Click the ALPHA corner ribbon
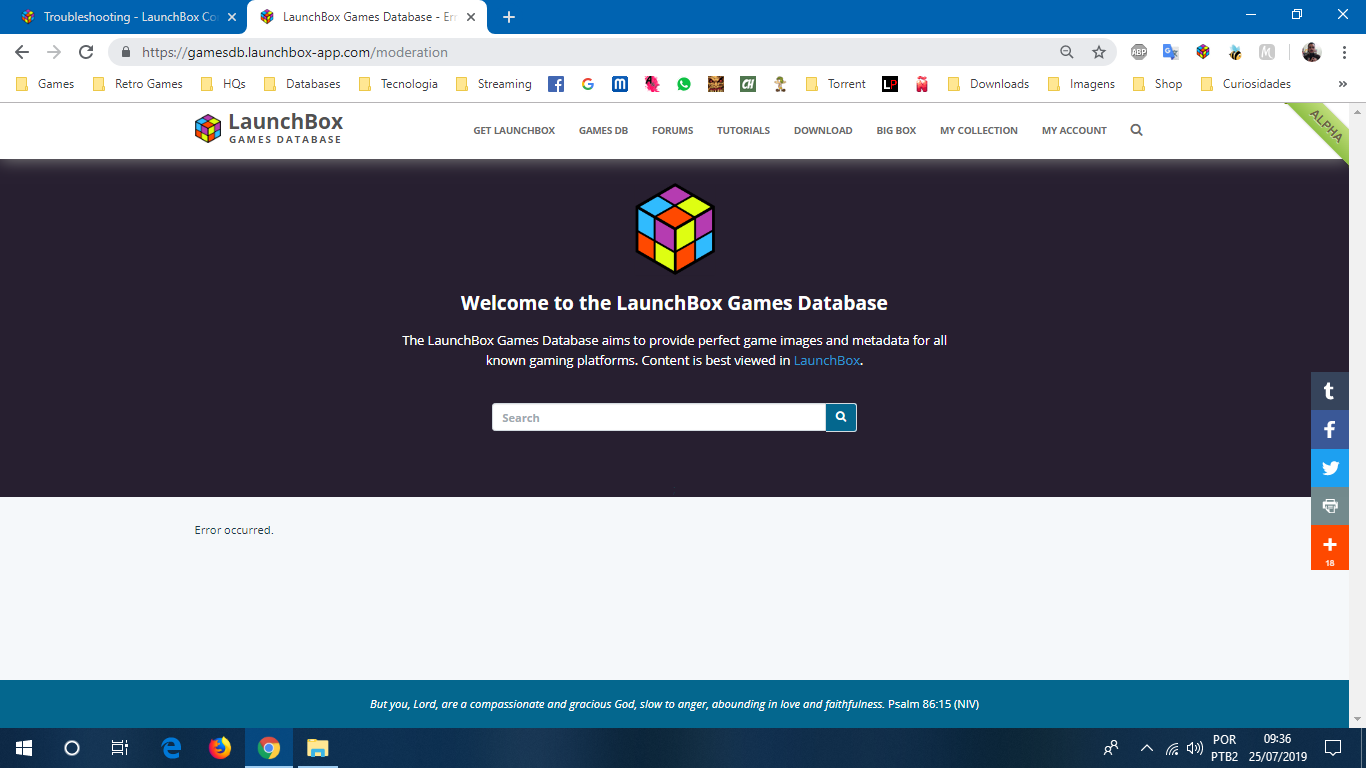The height and width of the screenshot is (768, 1366). click(x=1326, y=127)
